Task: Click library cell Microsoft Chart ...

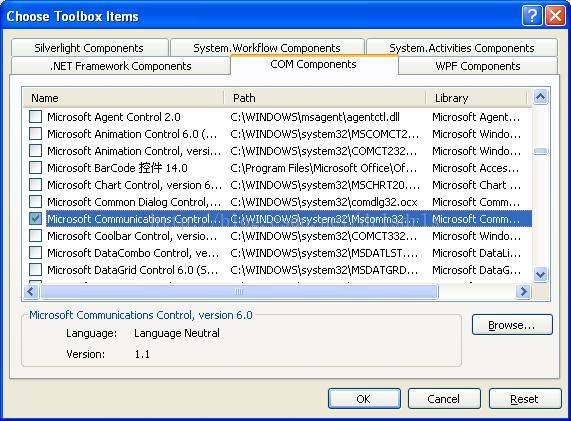Action: tap(476, 185)
